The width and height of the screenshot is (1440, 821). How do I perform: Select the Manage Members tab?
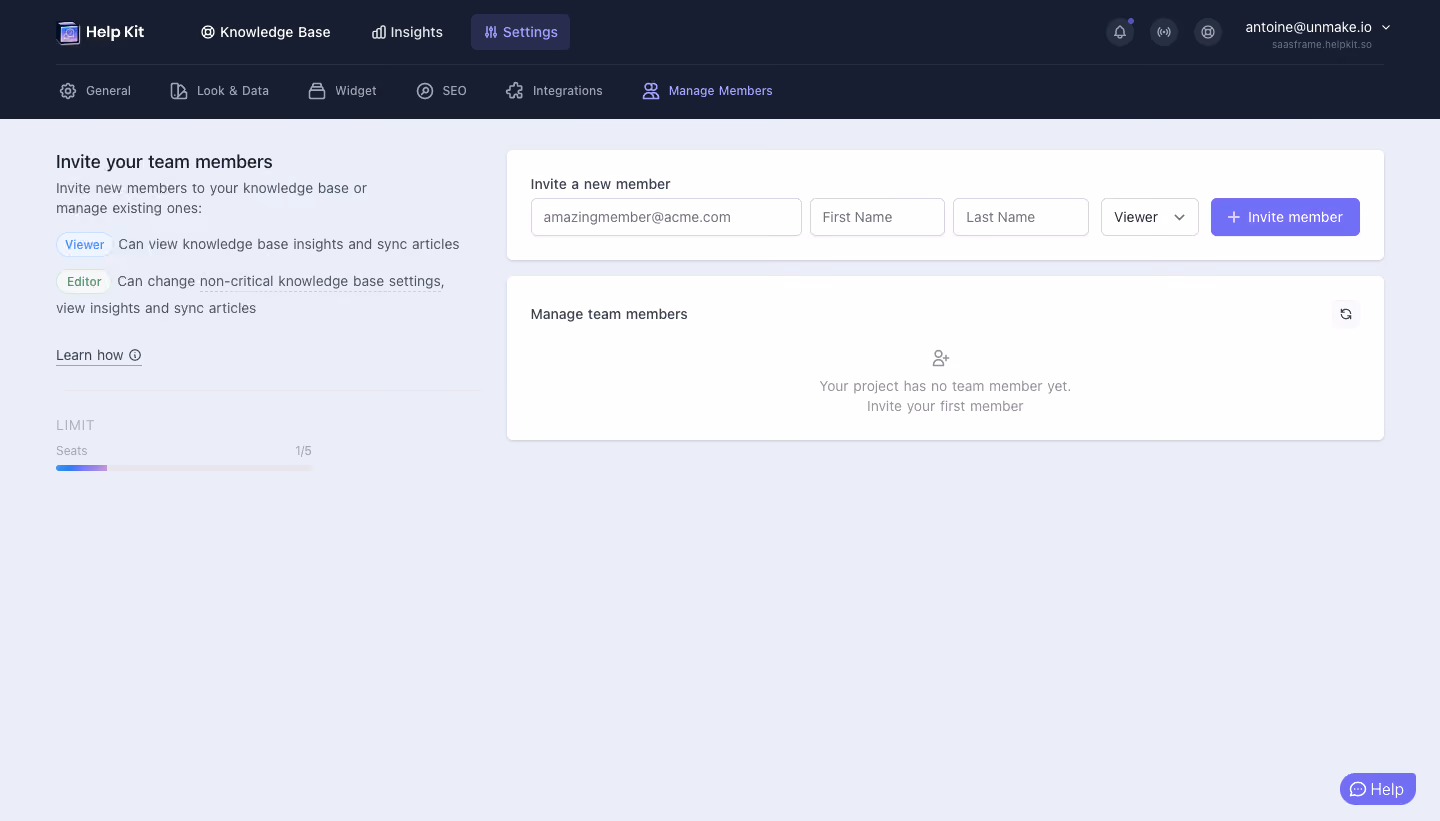708,91
